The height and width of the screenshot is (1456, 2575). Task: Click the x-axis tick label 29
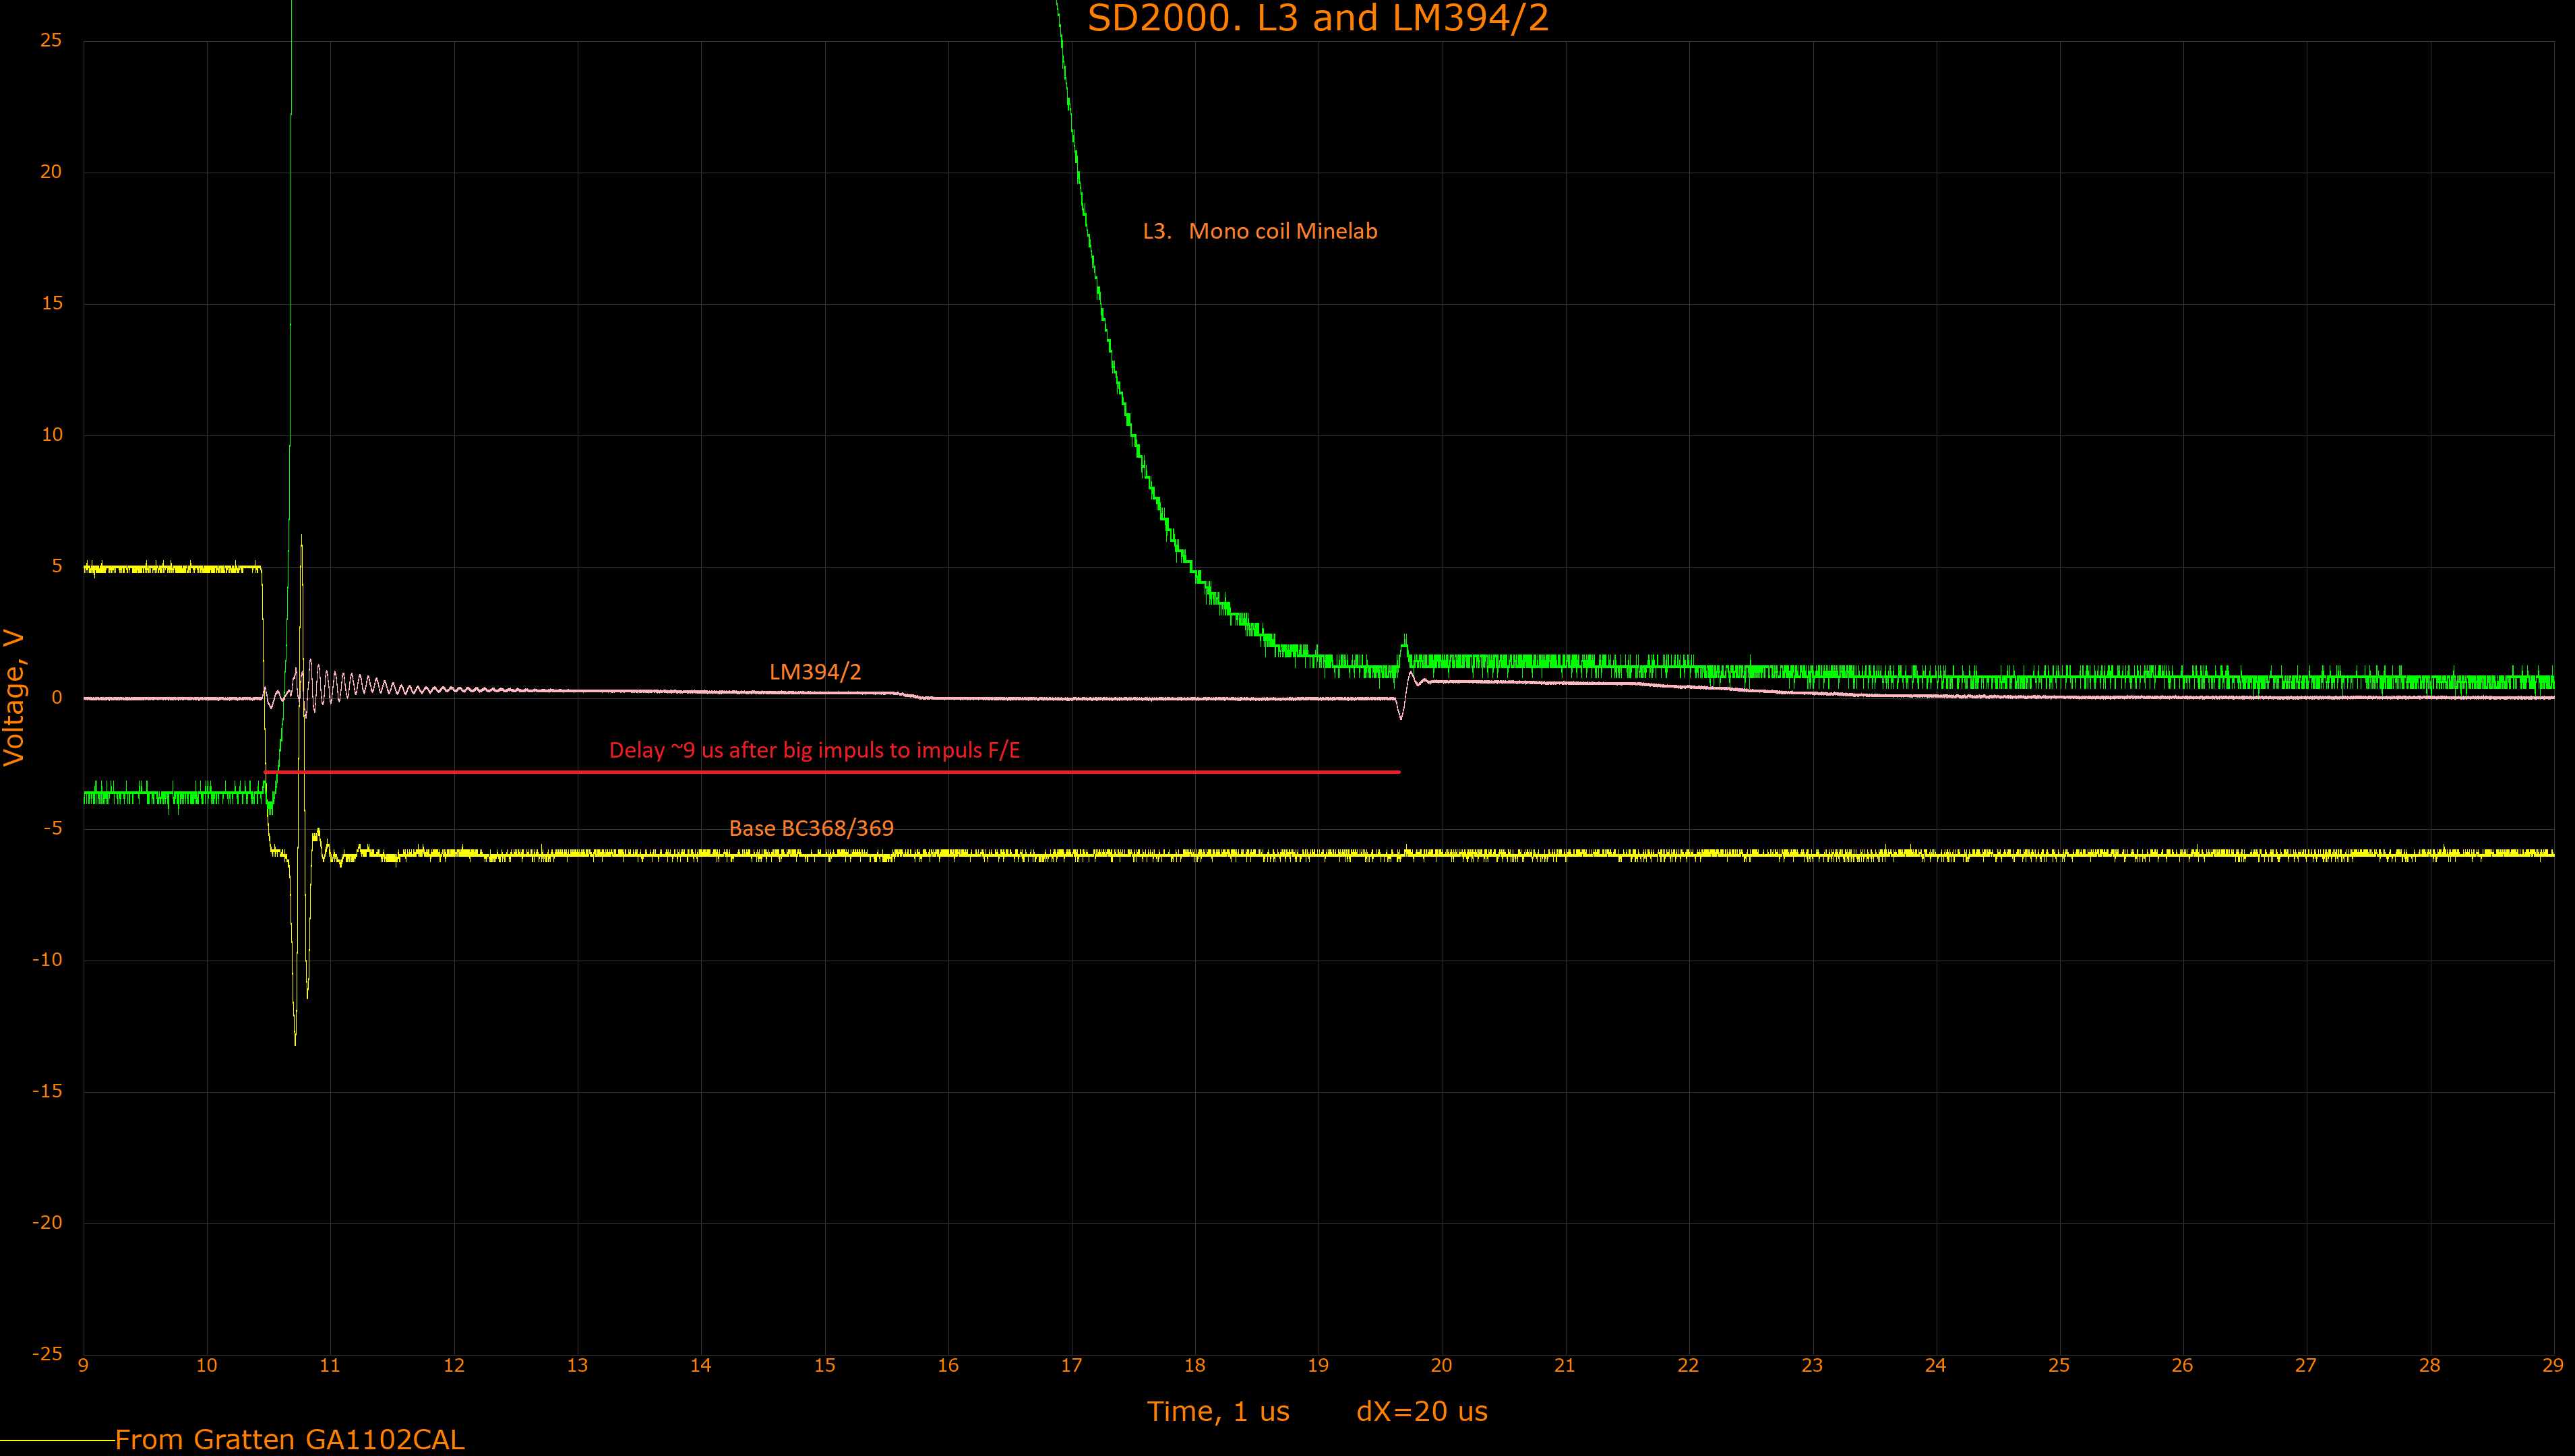tap(2552, 1365)
